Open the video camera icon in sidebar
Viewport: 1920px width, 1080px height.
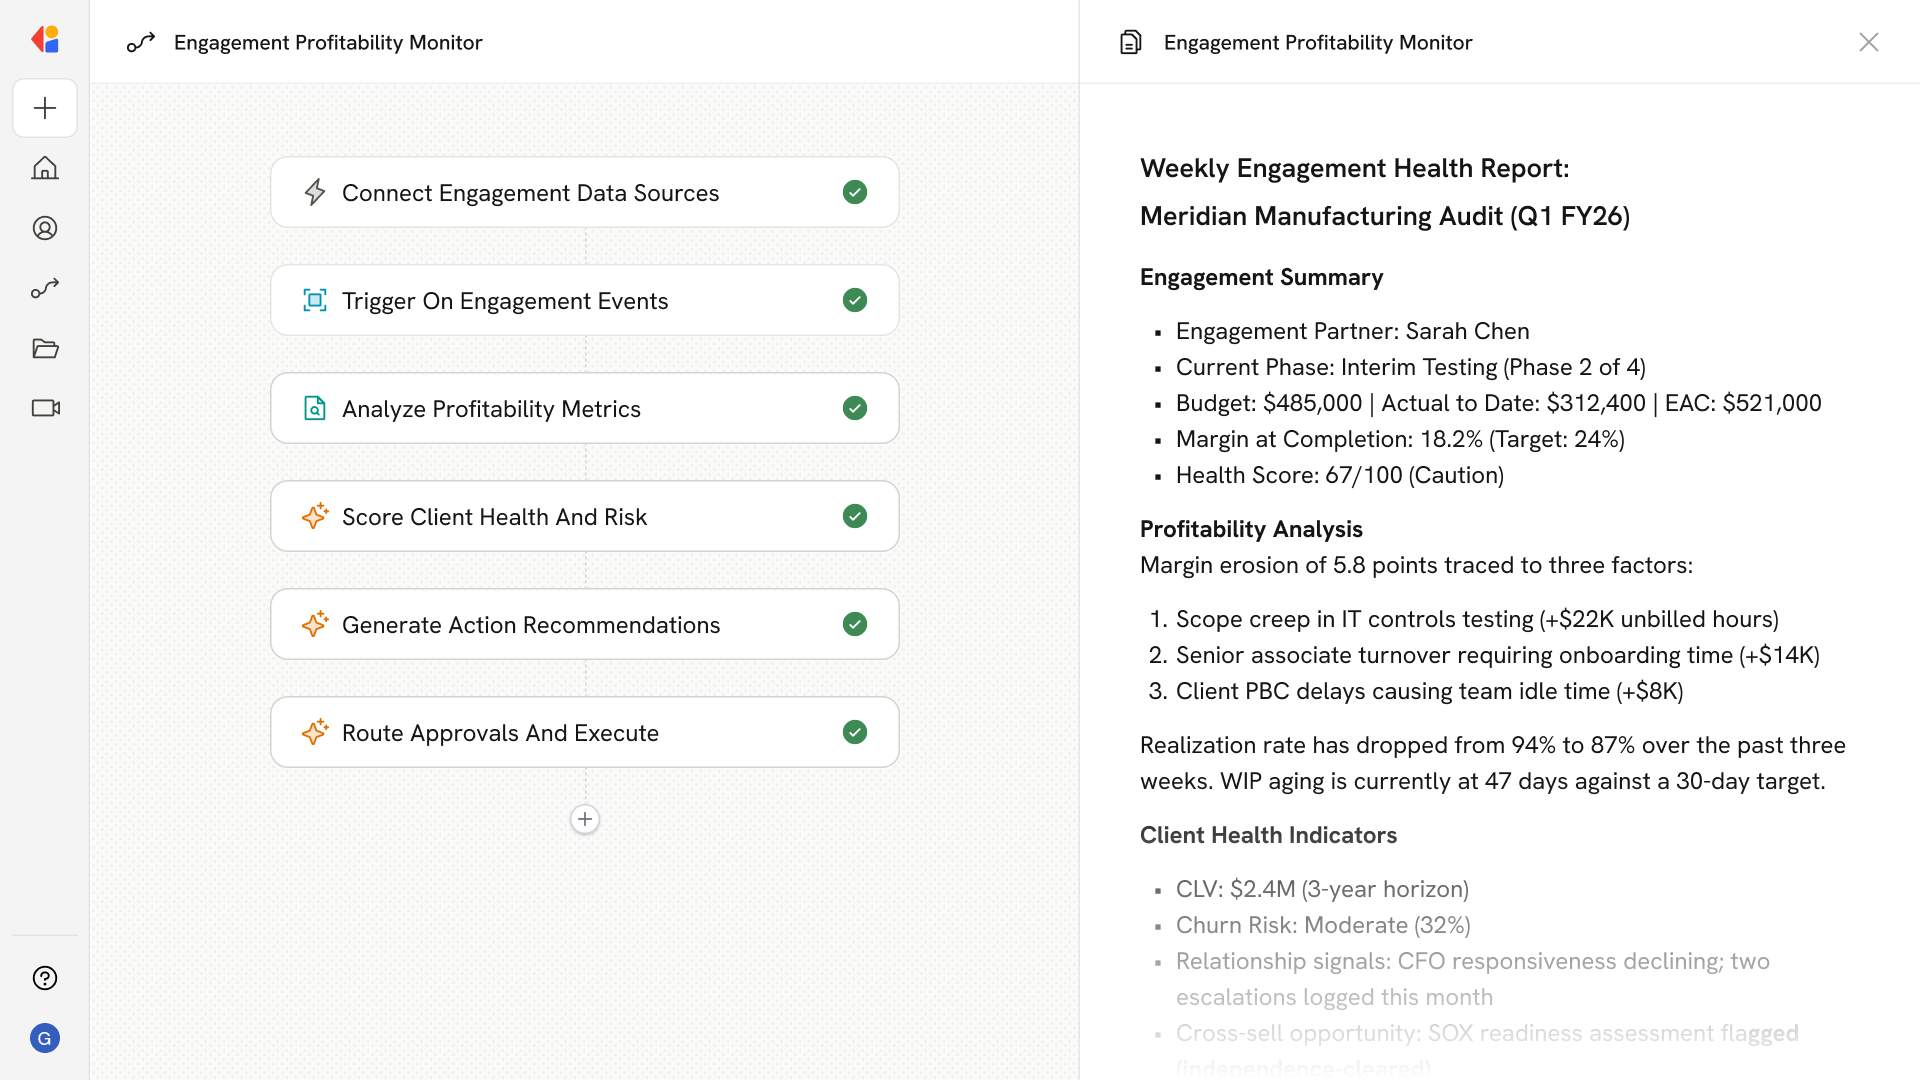(45, 408)
